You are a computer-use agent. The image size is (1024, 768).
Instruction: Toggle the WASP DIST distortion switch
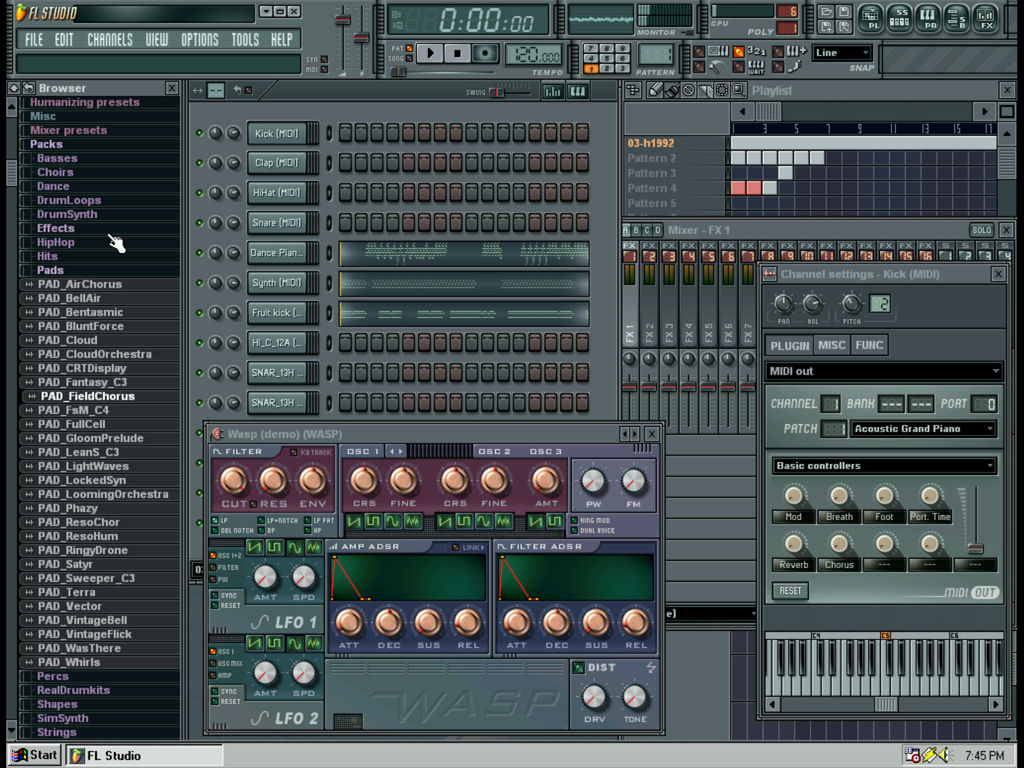[579, 667]
